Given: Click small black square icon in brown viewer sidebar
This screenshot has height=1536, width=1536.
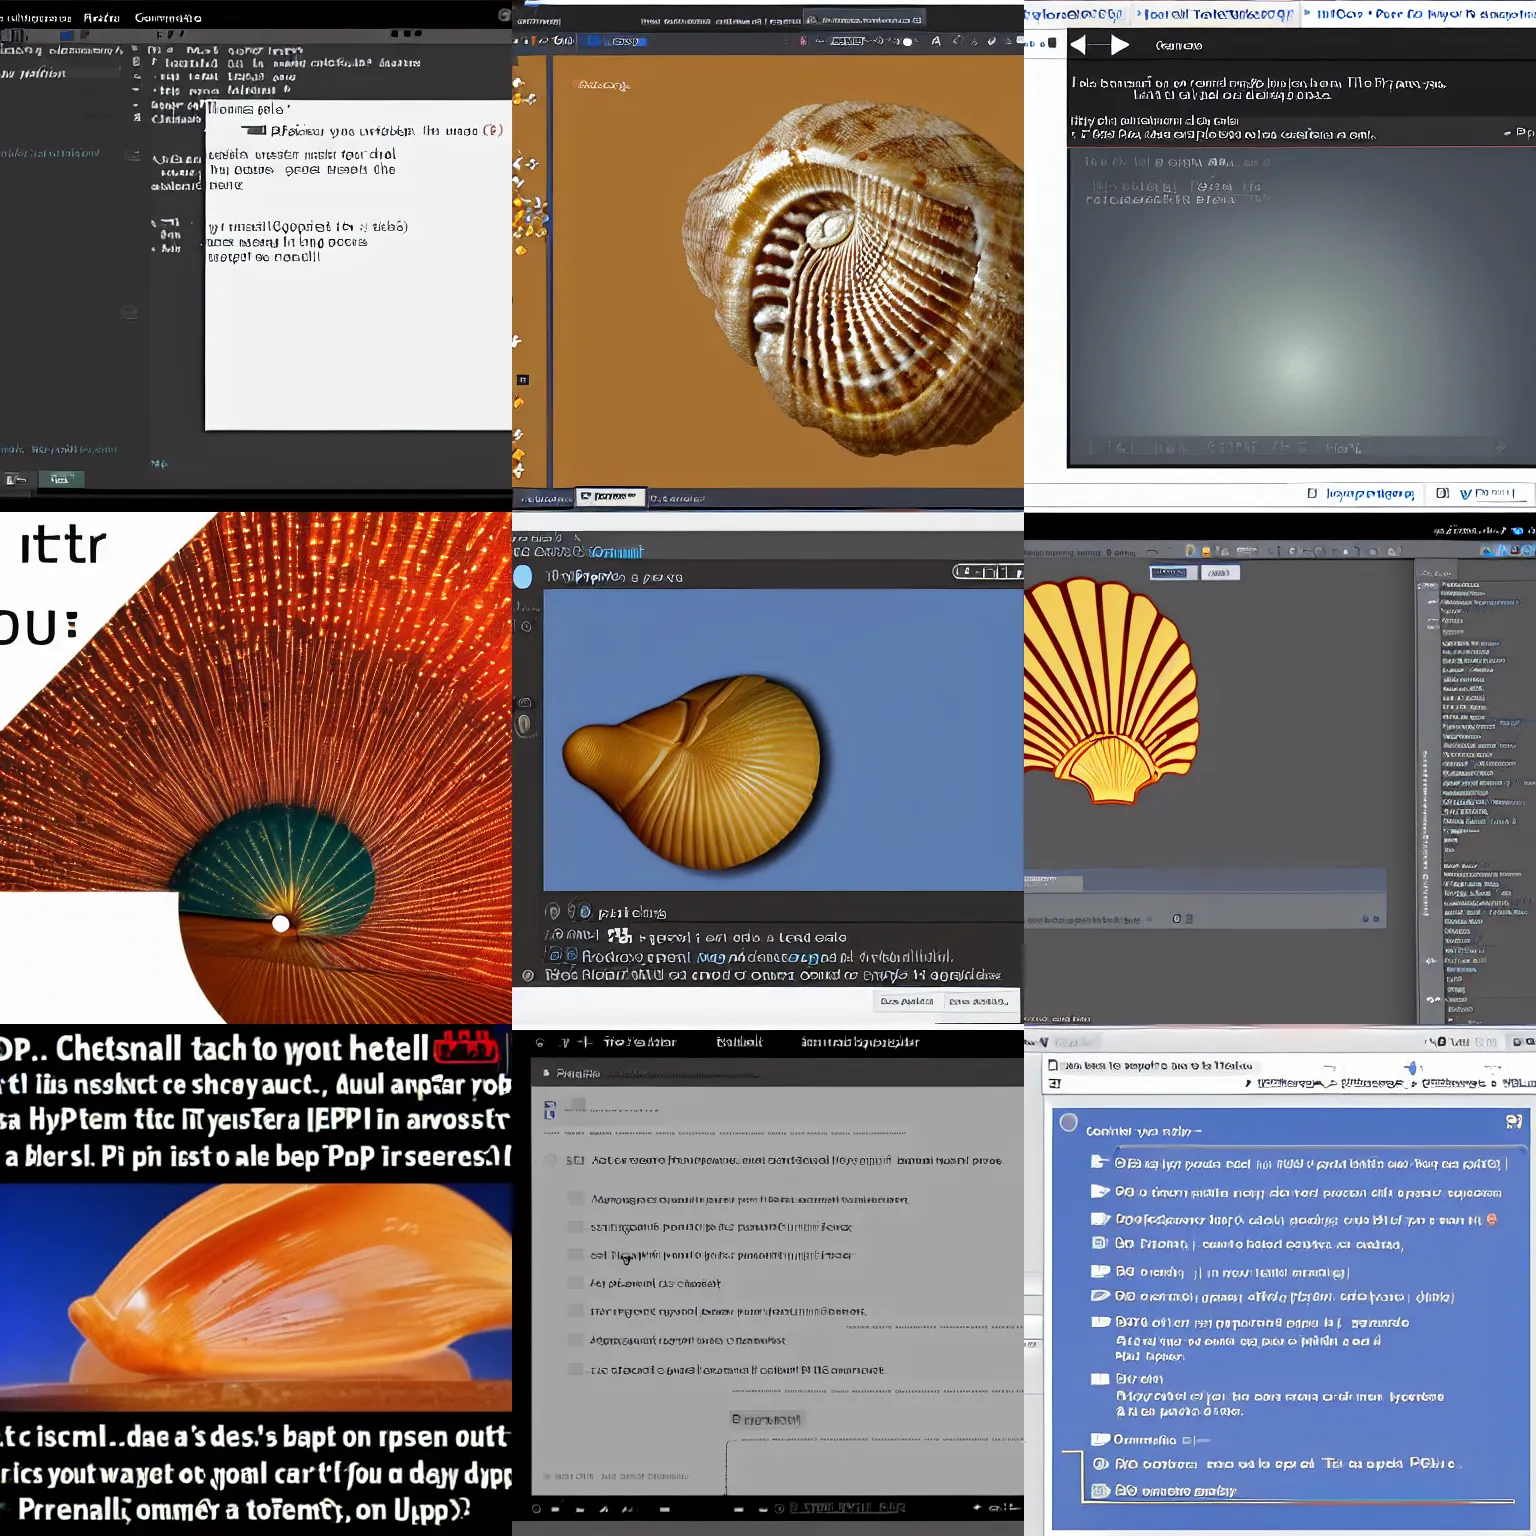Looking at the screenshot, I should [522, 380].
